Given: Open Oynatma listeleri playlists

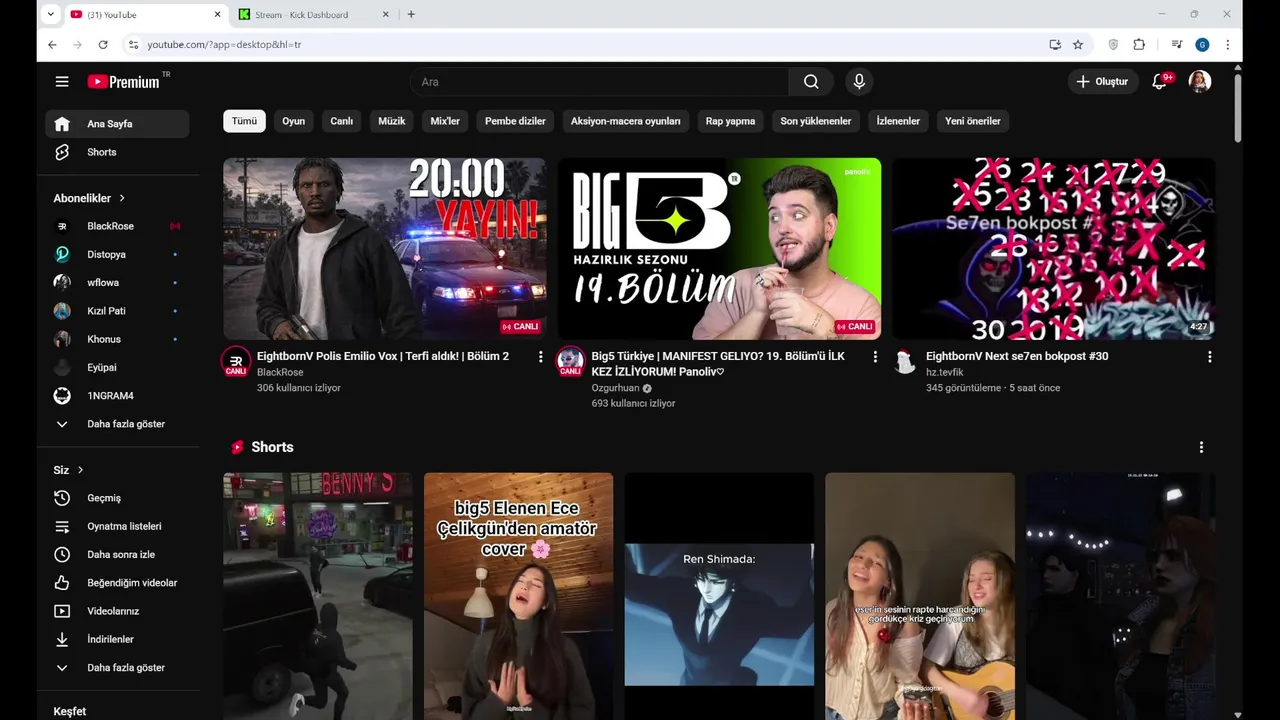Looking at the screenshot, I should (117, 526).
